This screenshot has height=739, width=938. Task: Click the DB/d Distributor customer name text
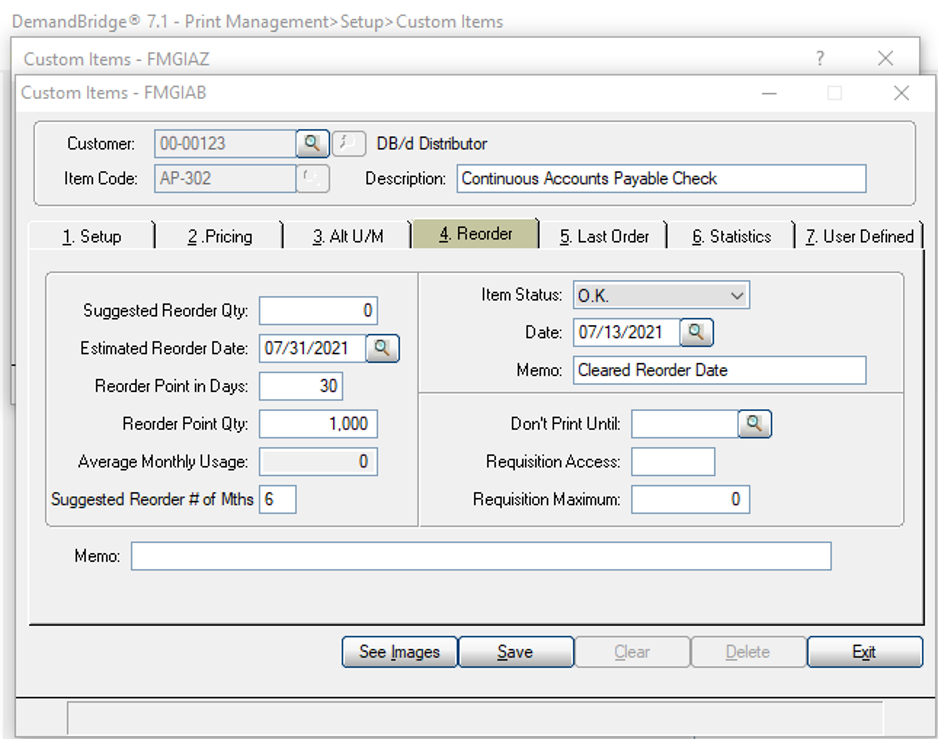[x=431, y=144]
